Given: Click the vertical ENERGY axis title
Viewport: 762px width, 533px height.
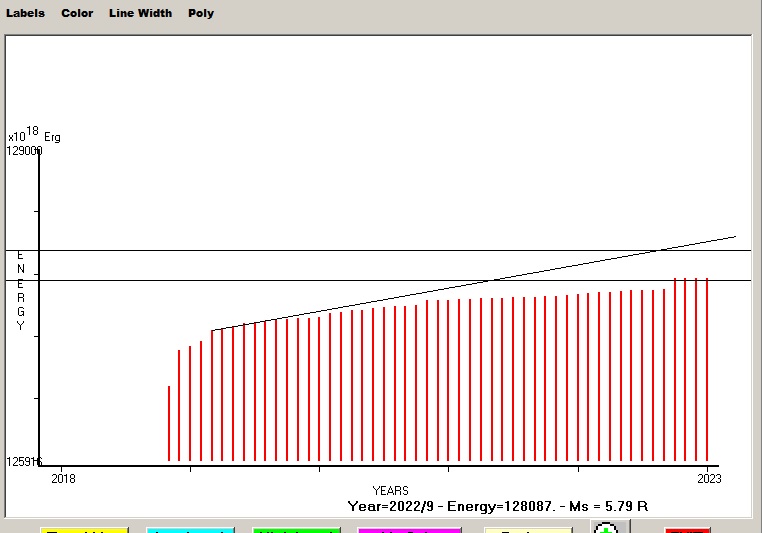Looking at the screenshot, I should [x=20, y=290].
